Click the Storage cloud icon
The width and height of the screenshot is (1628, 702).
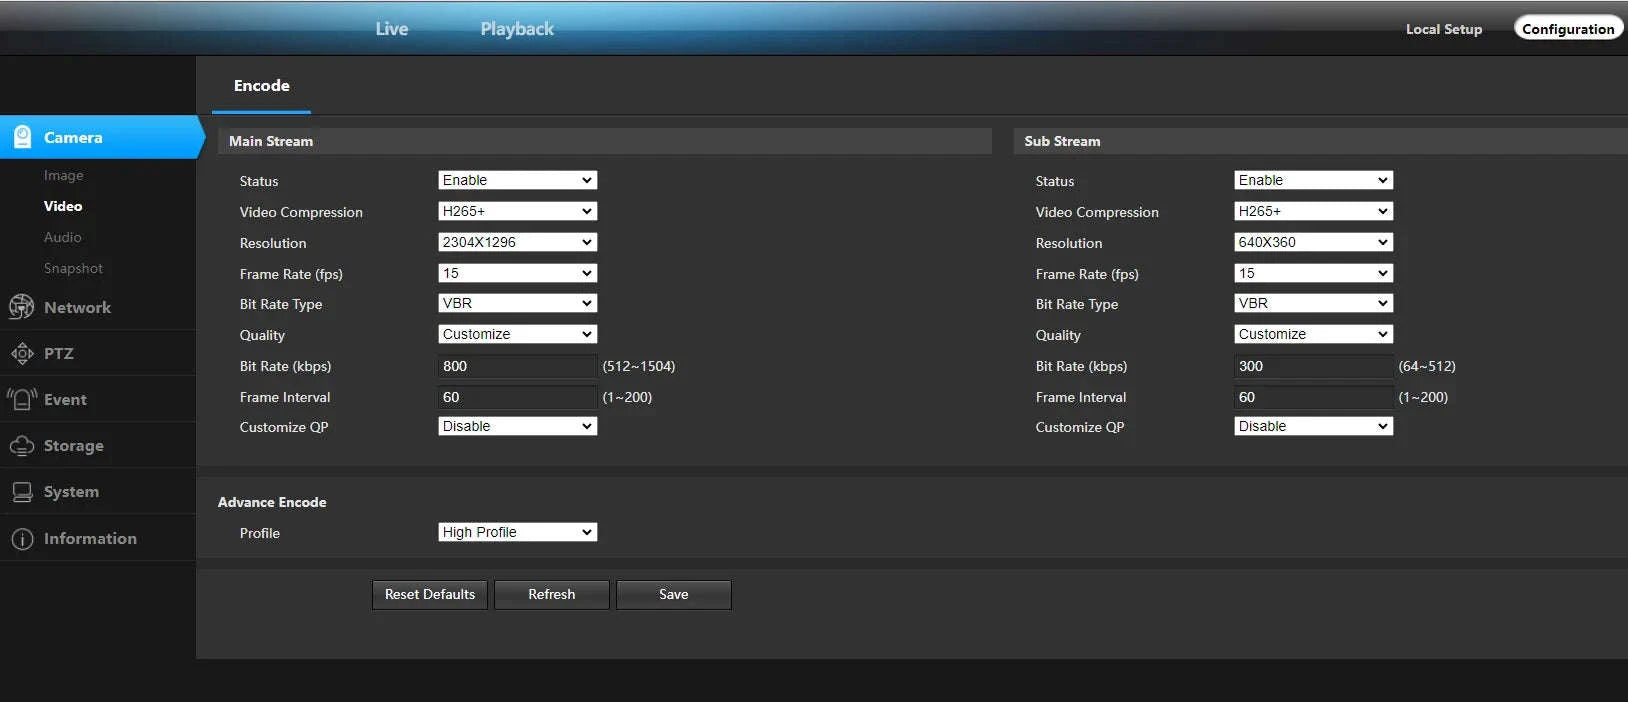point(22,446)
